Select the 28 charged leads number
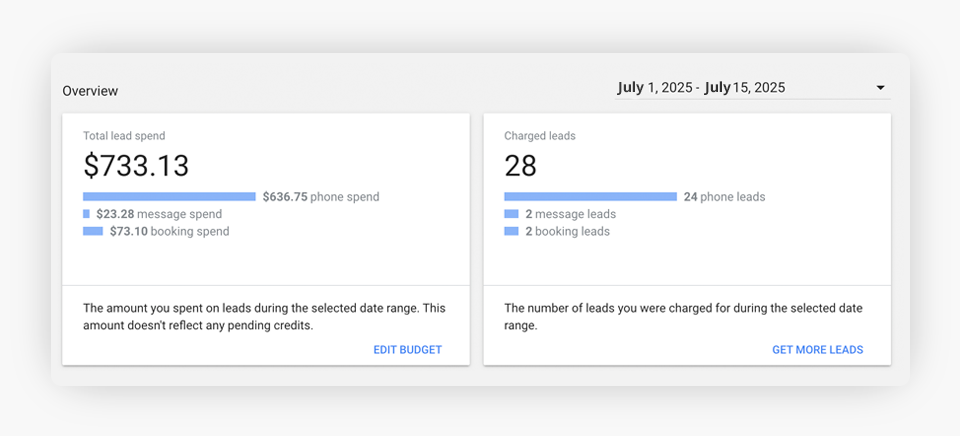The width and height of the screenshot is (960, 436). (521, 165)
